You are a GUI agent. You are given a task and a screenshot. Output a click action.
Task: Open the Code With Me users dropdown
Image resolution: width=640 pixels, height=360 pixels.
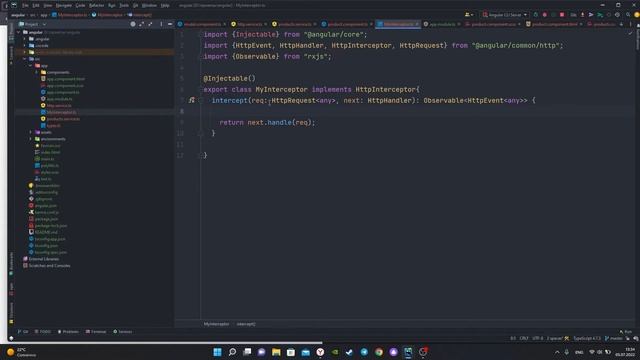[469, 15]
